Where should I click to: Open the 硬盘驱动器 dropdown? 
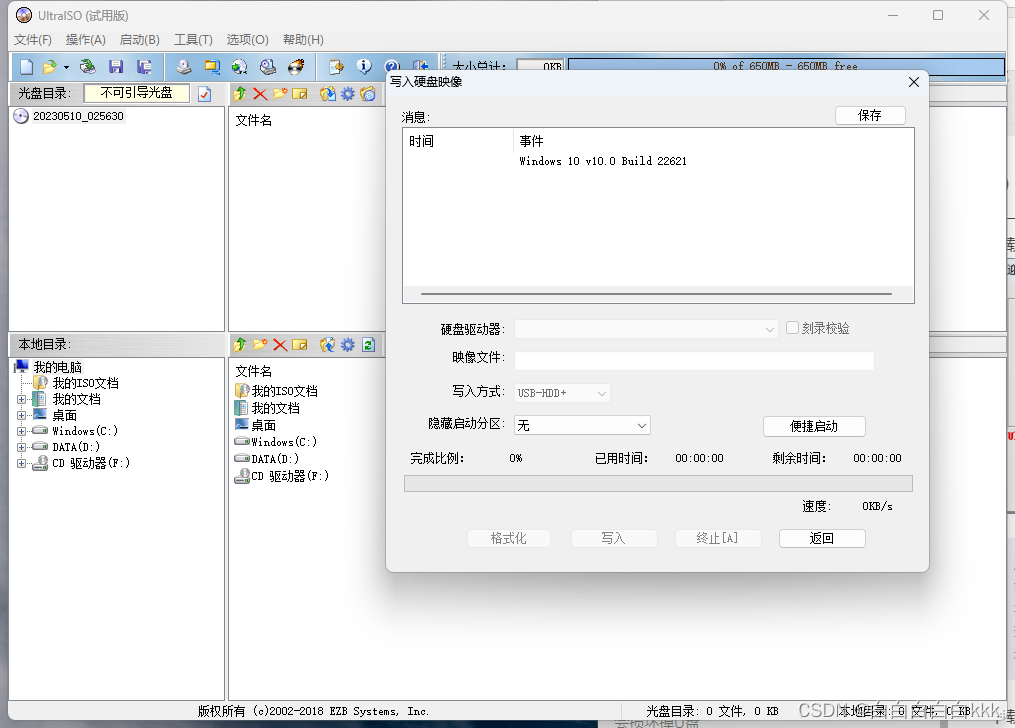(770, 329)
